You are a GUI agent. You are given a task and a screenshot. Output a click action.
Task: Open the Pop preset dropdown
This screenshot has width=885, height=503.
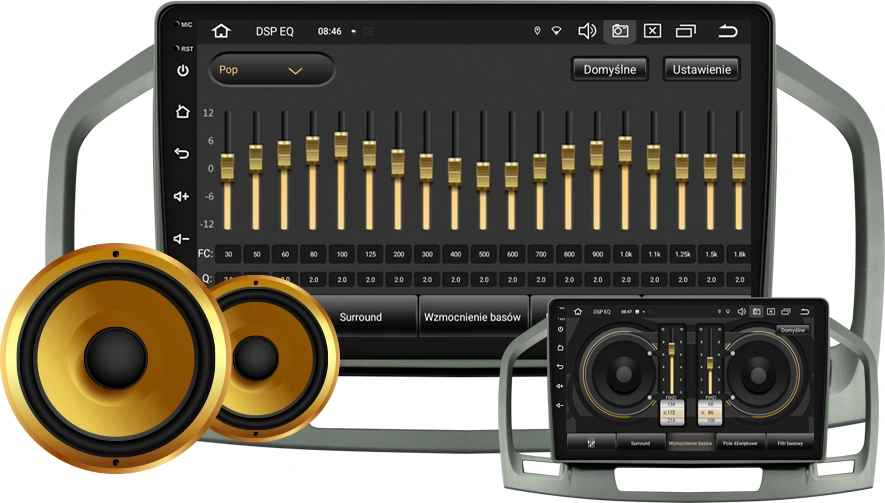click(271, 70)
